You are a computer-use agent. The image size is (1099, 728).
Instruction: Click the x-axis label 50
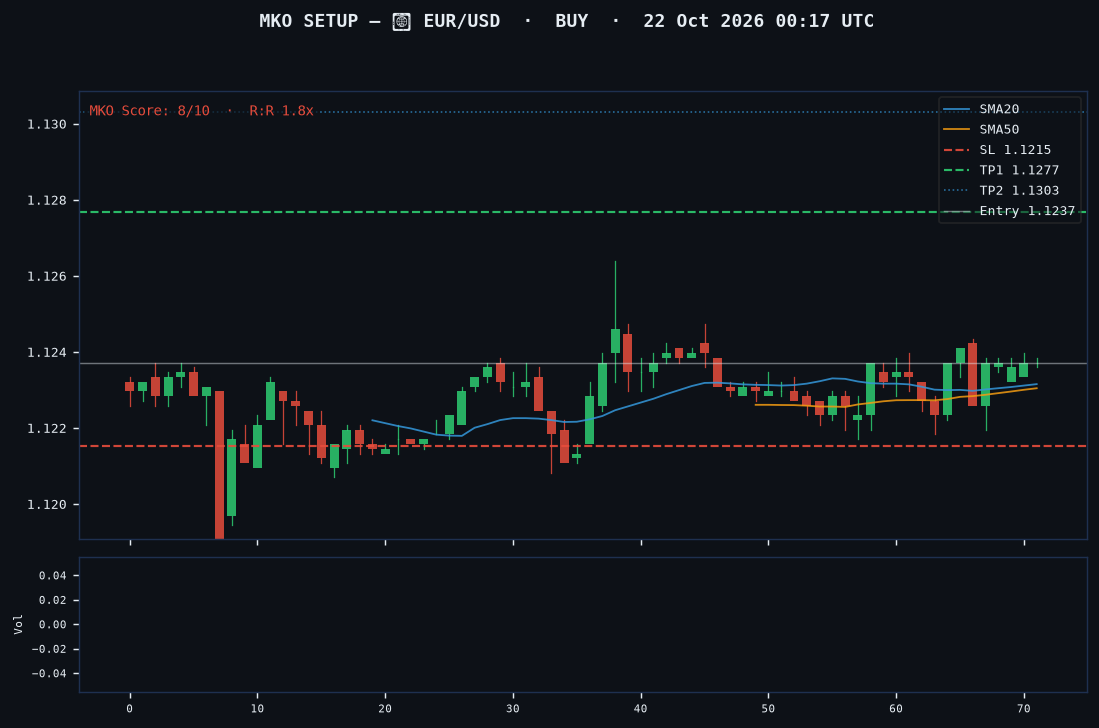pos(768,709)
